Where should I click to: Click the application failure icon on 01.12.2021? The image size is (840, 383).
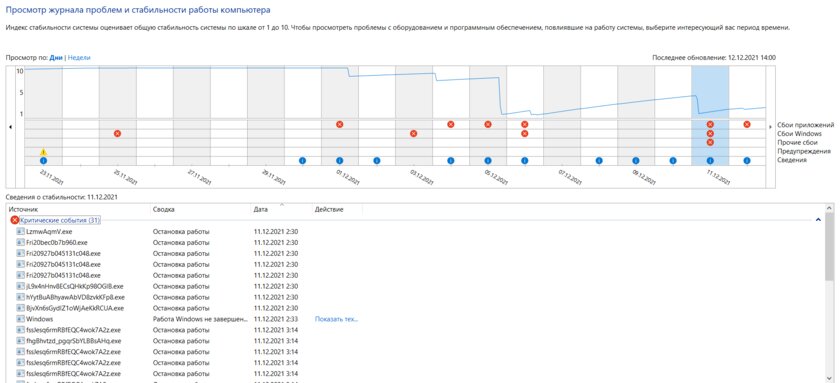[x=340, y=124]
